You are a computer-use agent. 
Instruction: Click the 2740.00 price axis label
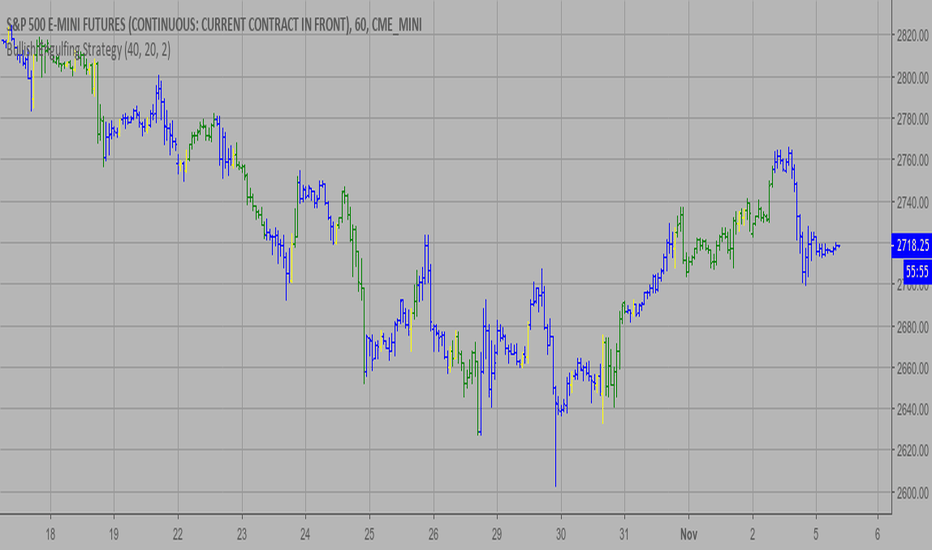click(912, 202)
